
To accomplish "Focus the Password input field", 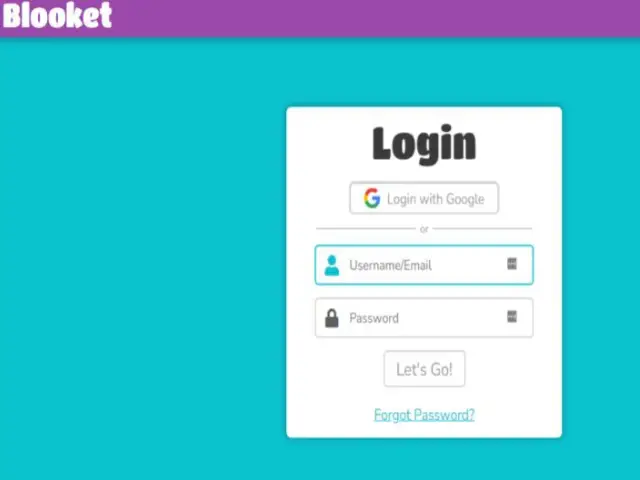I will (x=424, y=318).
